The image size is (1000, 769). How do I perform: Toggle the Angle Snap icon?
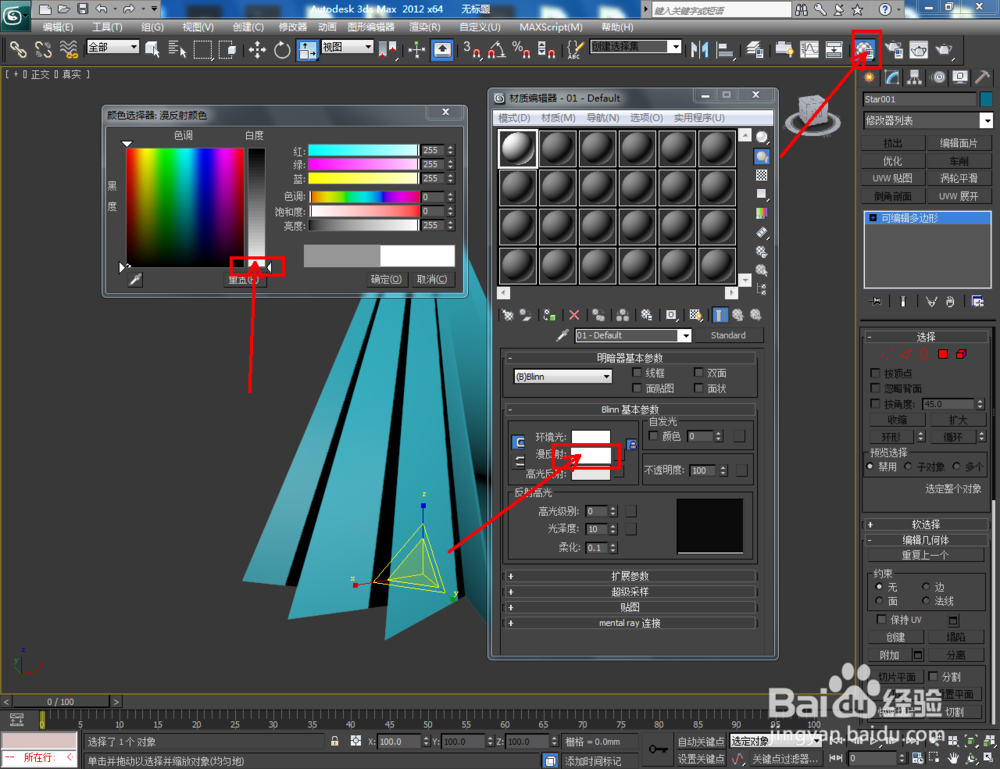point(497,50)
